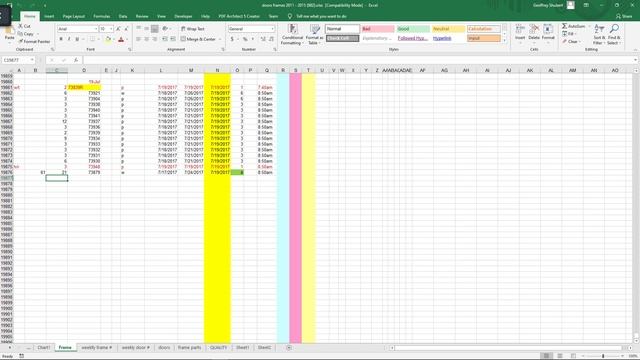
Task: Add a new sheet with plus button
Action: coord(289,348)
